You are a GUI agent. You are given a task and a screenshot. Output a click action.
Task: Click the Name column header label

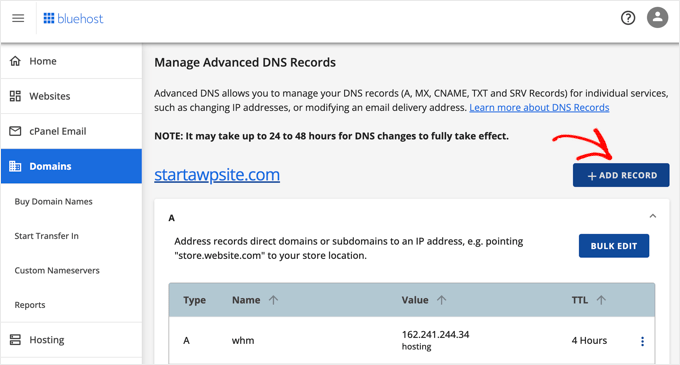click(x=246, y=300)
